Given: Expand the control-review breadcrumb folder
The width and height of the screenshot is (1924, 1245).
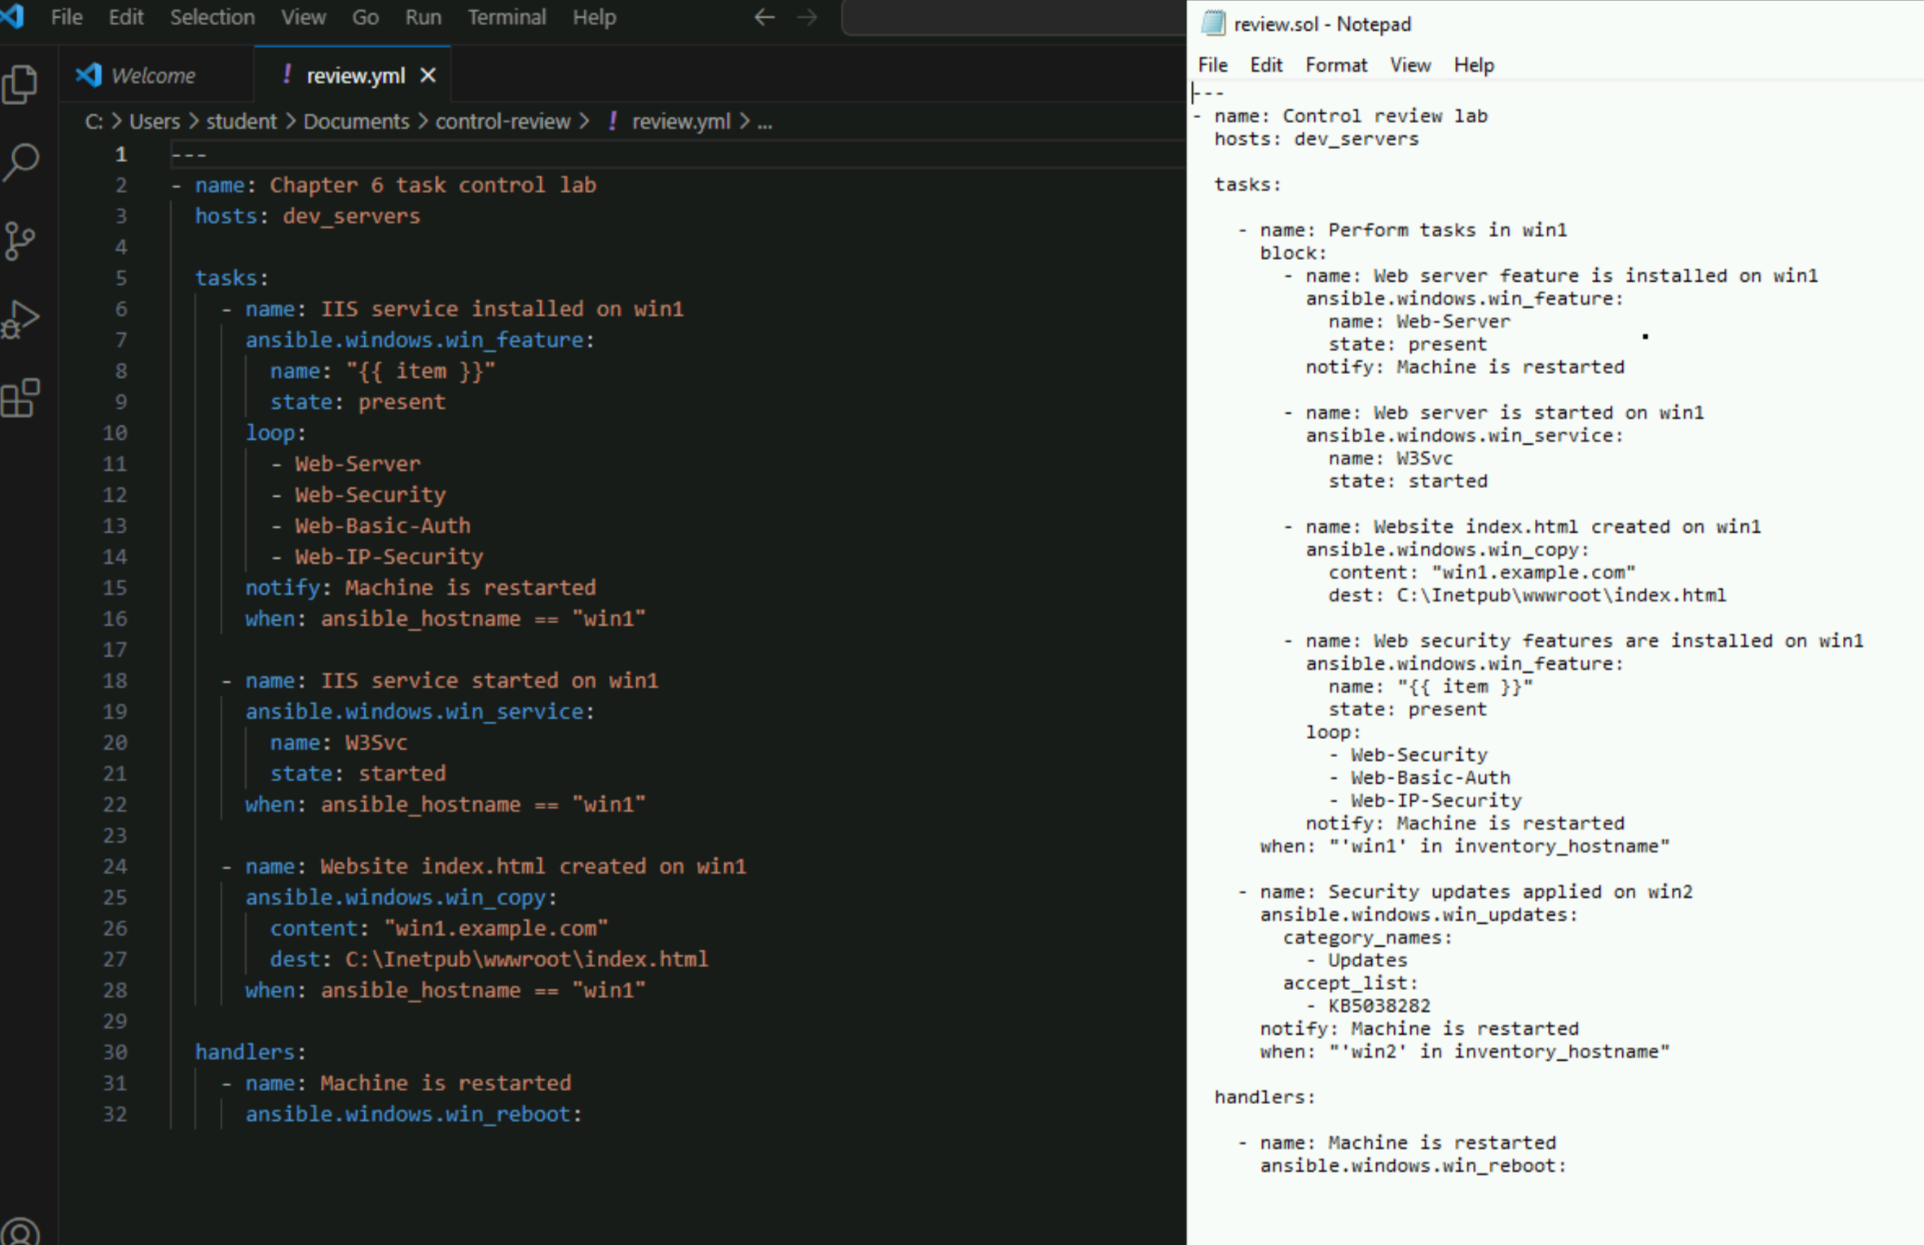Looking at the screenshot, I should click(x=502, y=121).
